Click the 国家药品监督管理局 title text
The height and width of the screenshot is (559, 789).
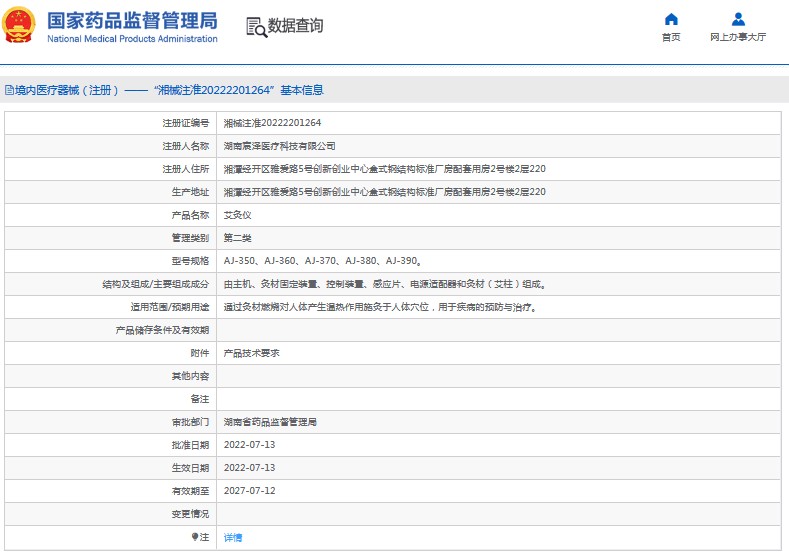click(x=132, y=21)
